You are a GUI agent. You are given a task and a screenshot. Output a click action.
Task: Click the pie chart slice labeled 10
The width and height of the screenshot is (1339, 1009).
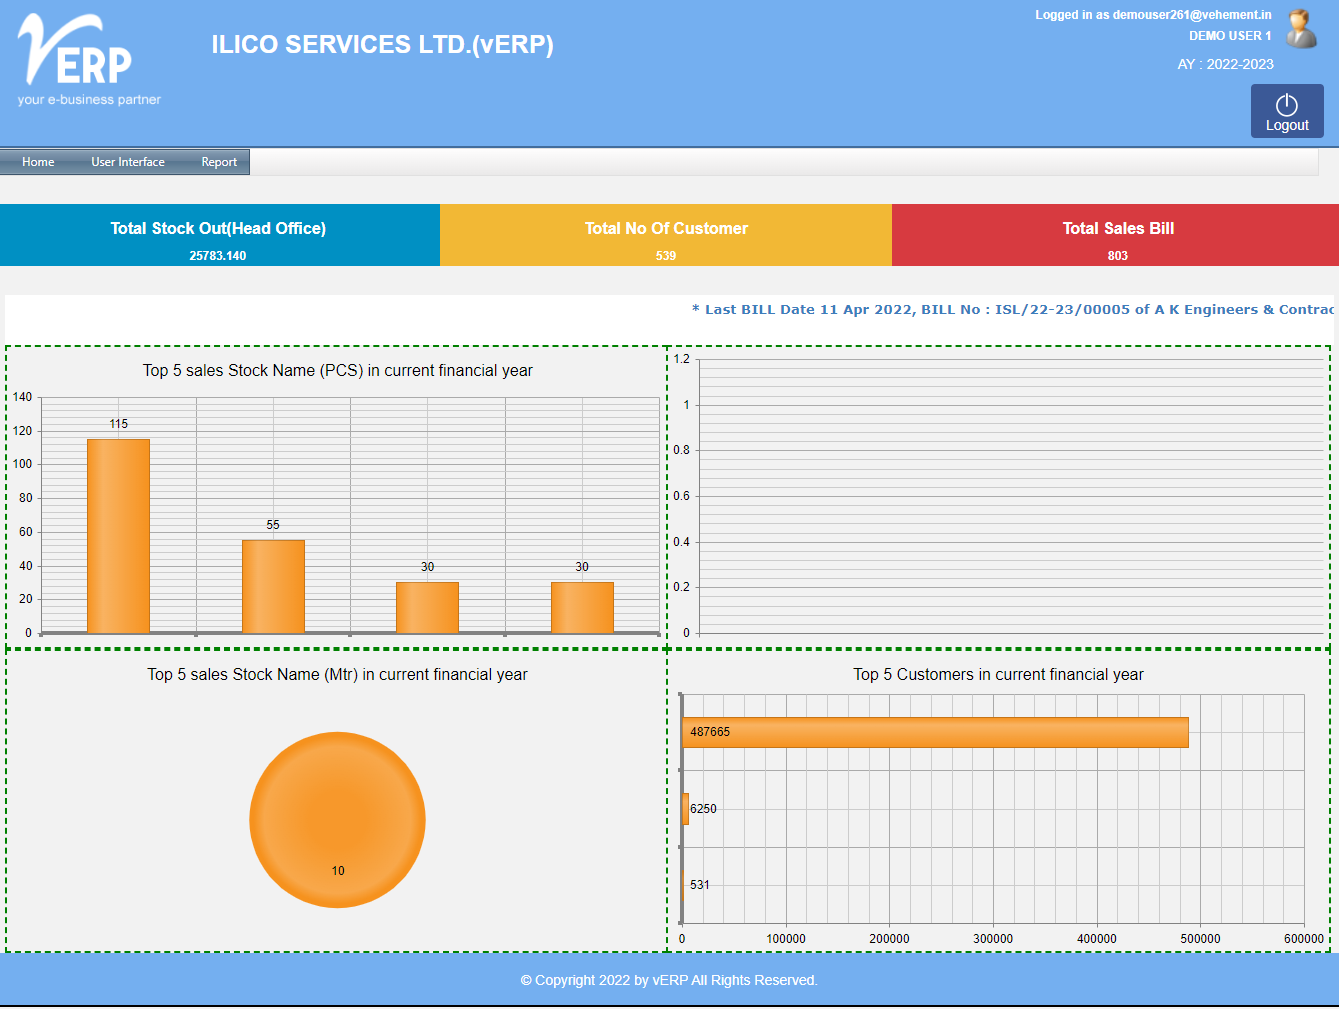(x=337, y=820)
